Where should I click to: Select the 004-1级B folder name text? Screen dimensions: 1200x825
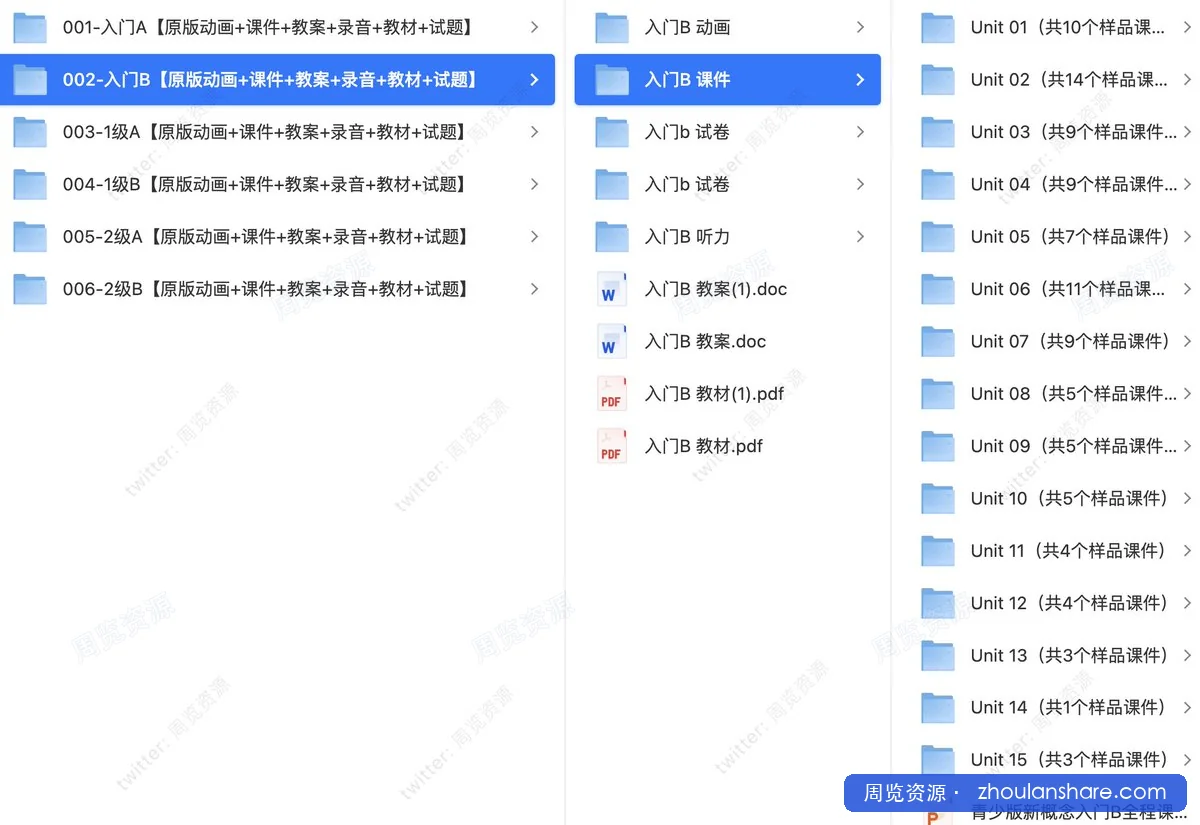(x=265, y=184)
